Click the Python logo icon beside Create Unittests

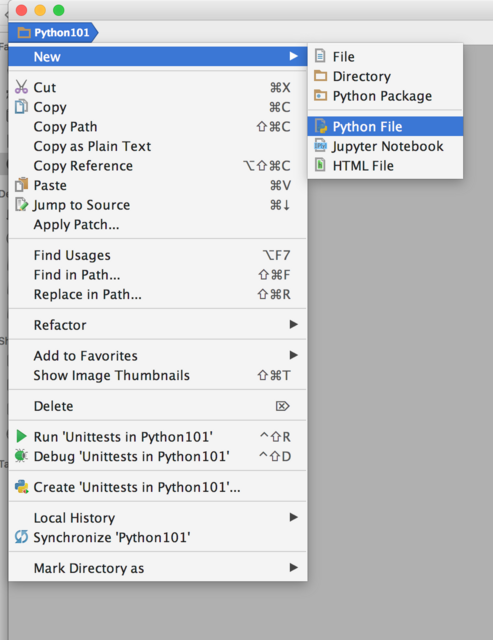point(21,487)
